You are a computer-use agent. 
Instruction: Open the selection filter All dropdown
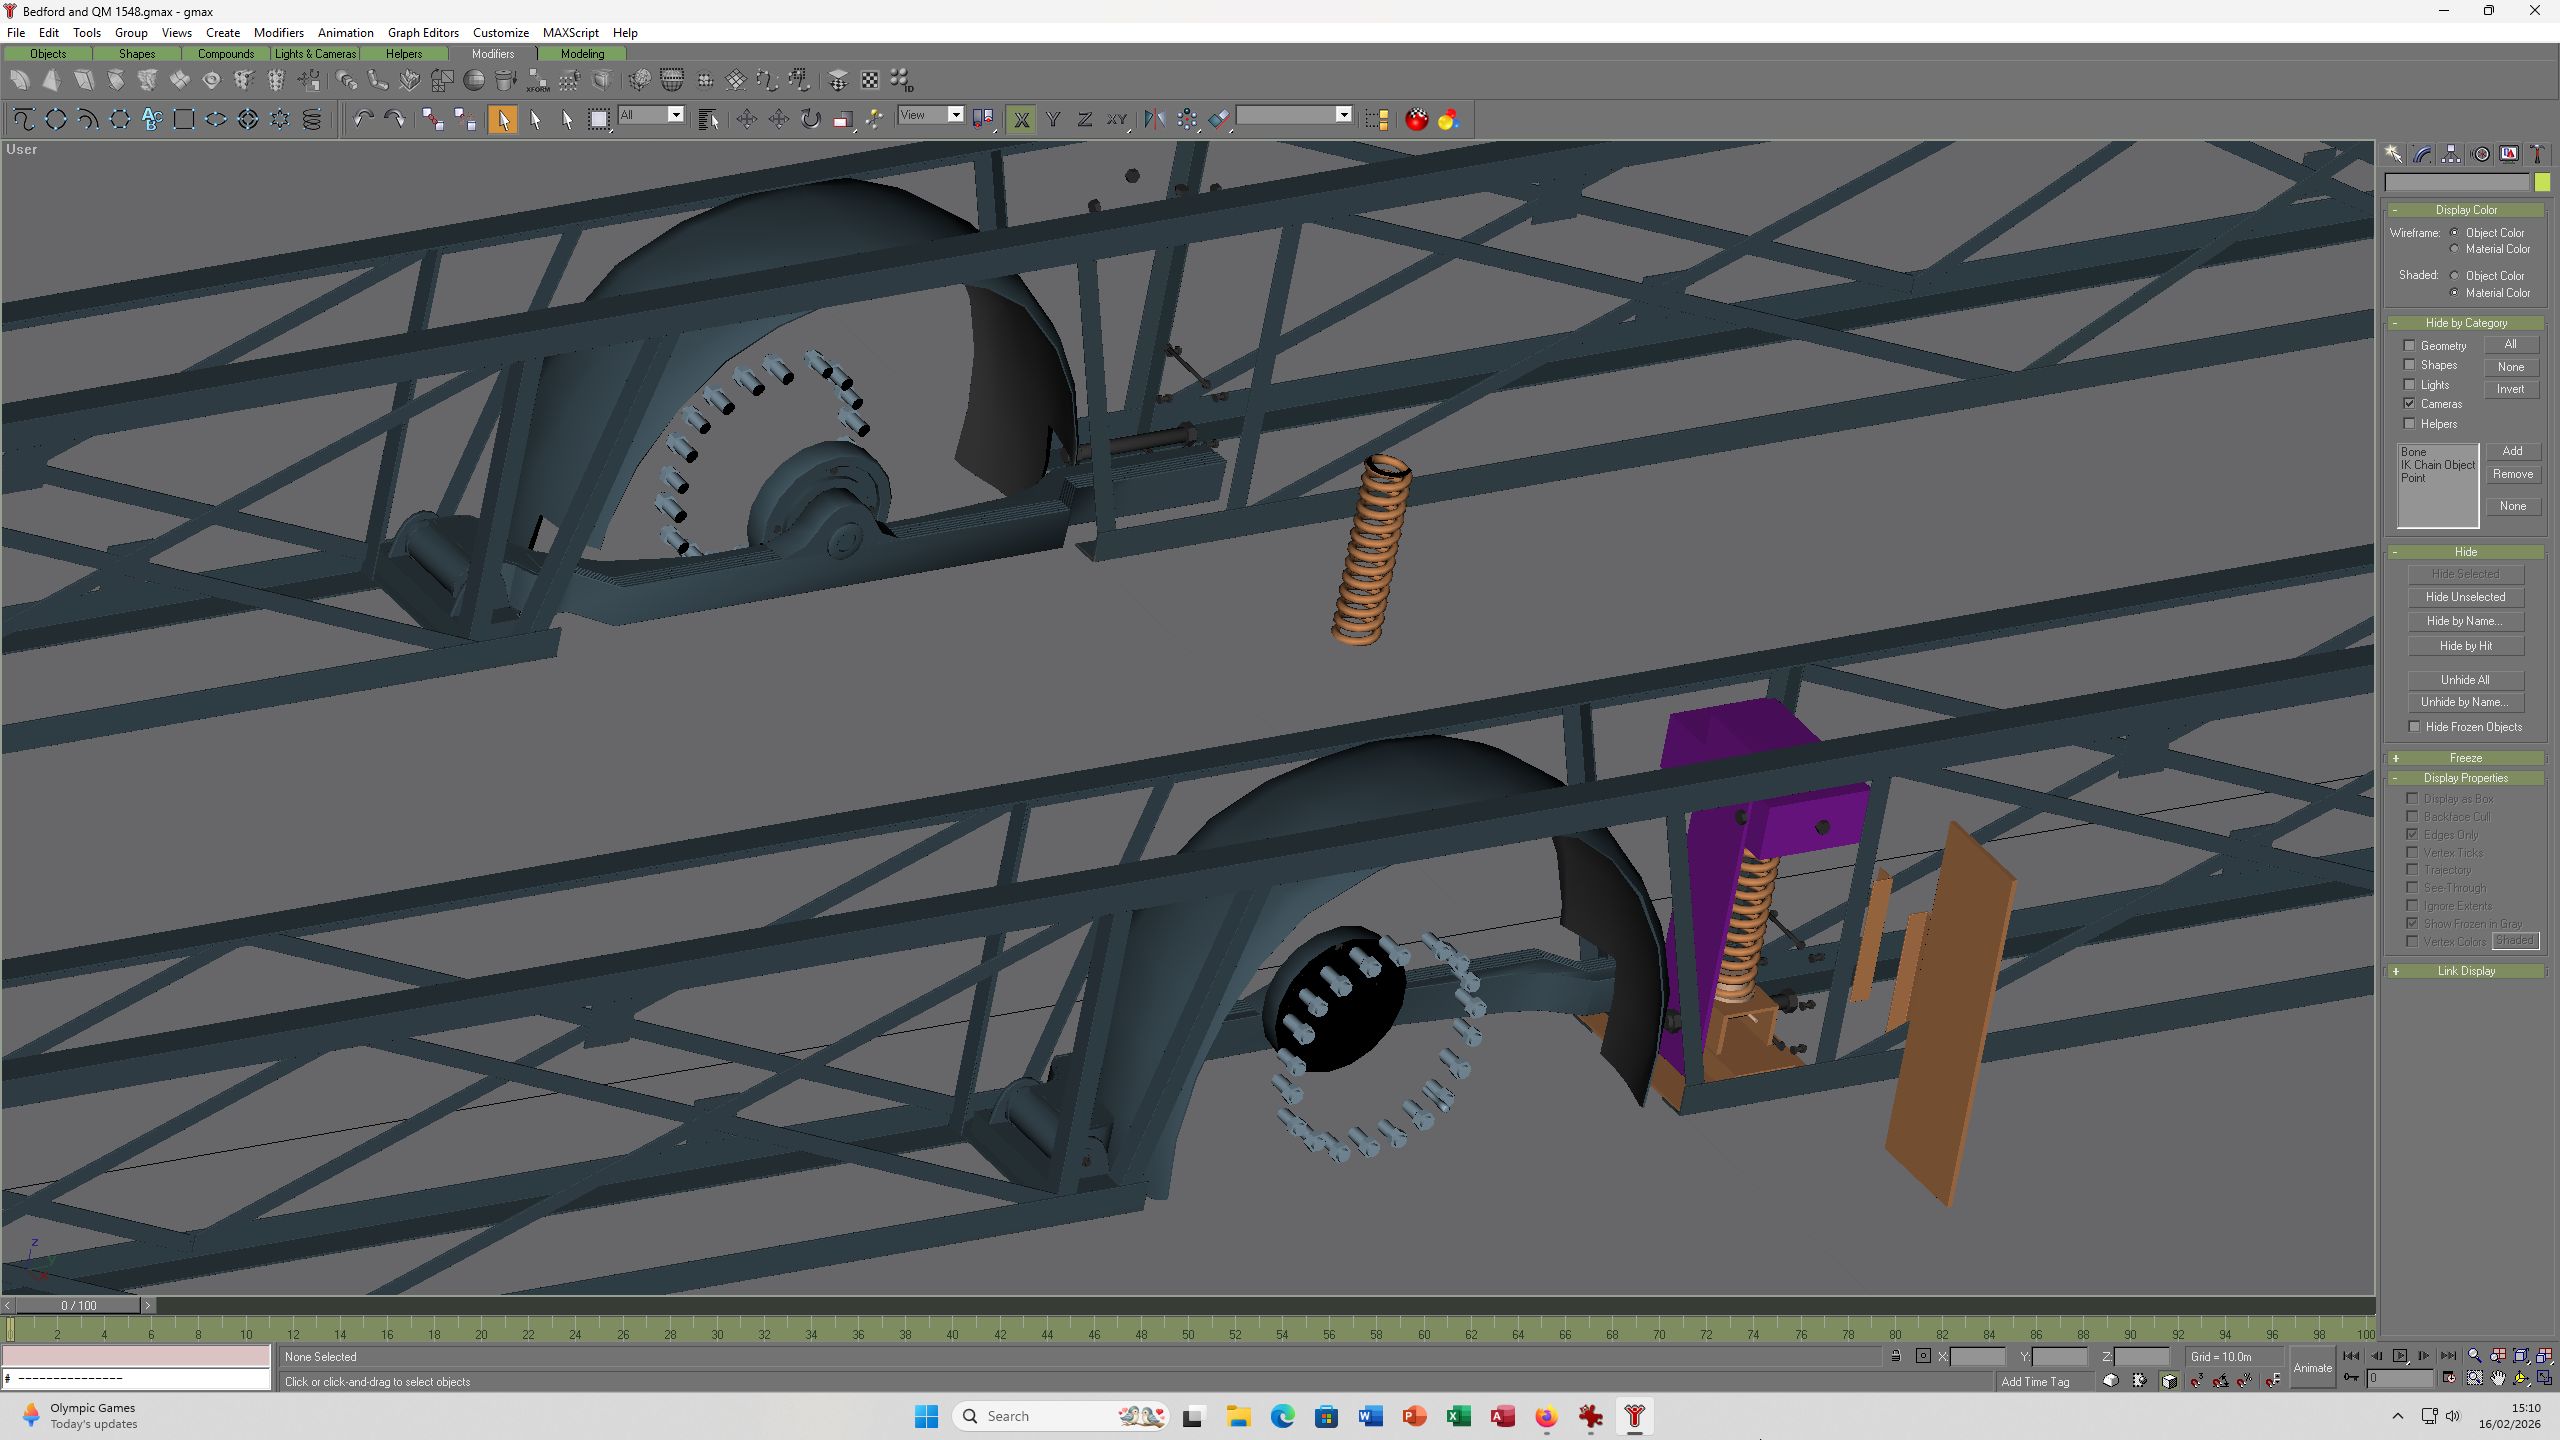[650, 115]
